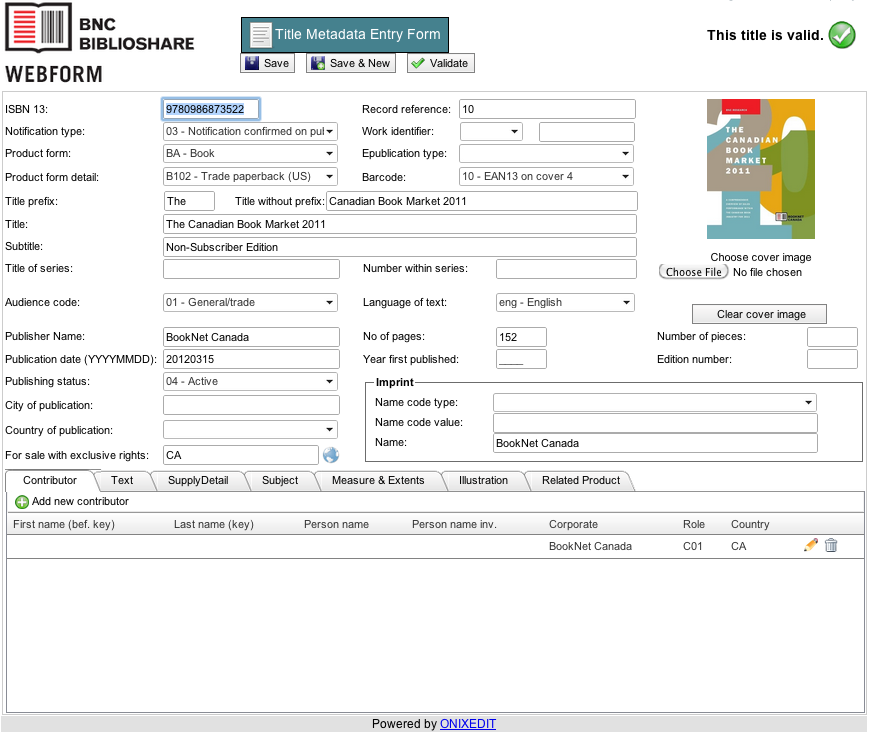This screenshot has height=738, width=871.
Task: Switch to the SupplyDetail tab
Action: pos(198,481)
